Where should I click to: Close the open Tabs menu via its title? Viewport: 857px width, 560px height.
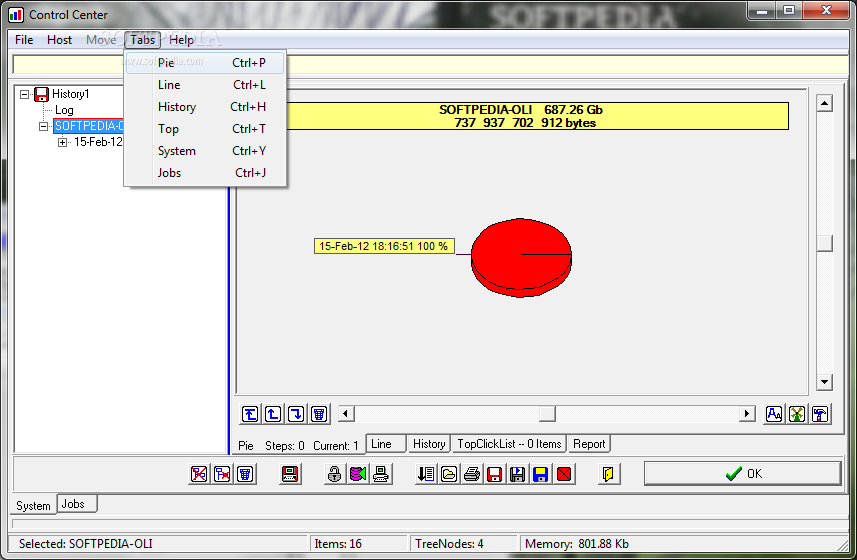pos(143,40)
